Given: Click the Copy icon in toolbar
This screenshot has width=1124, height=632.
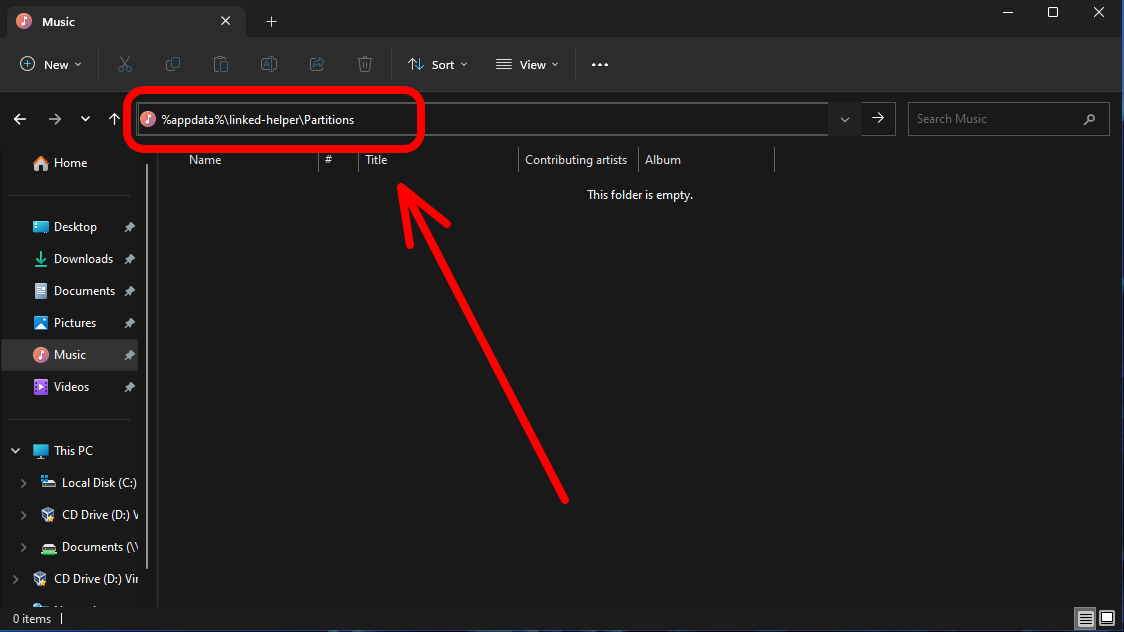Looking at the screenshot, I should coord(173,64).
